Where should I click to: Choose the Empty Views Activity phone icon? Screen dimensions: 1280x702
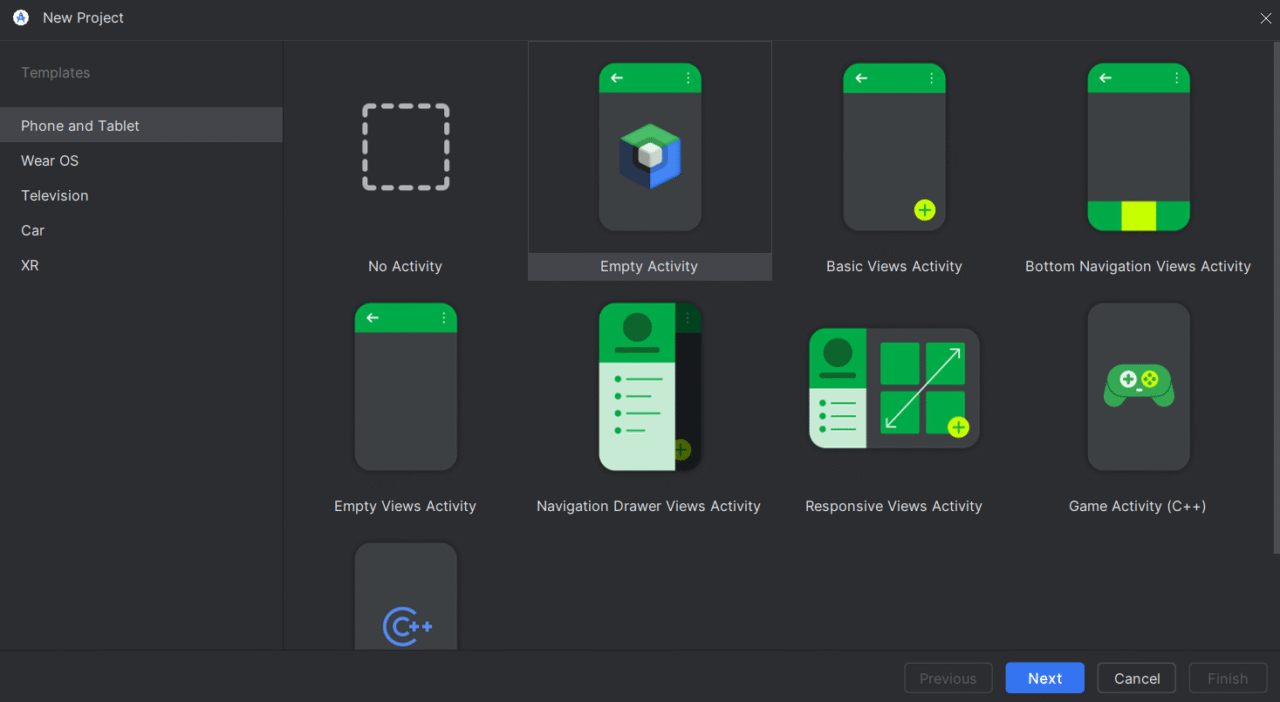405,387
